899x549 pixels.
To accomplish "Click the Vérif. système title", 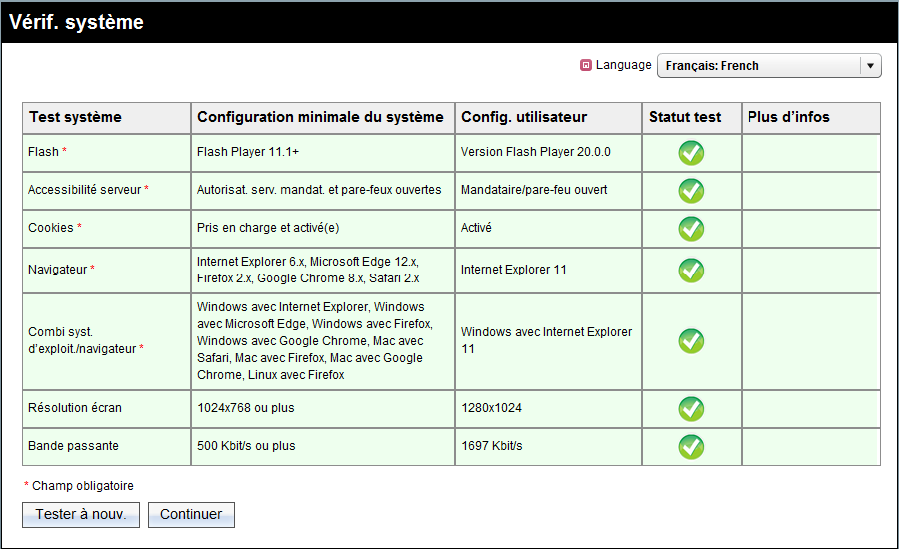I will [76, 22].
